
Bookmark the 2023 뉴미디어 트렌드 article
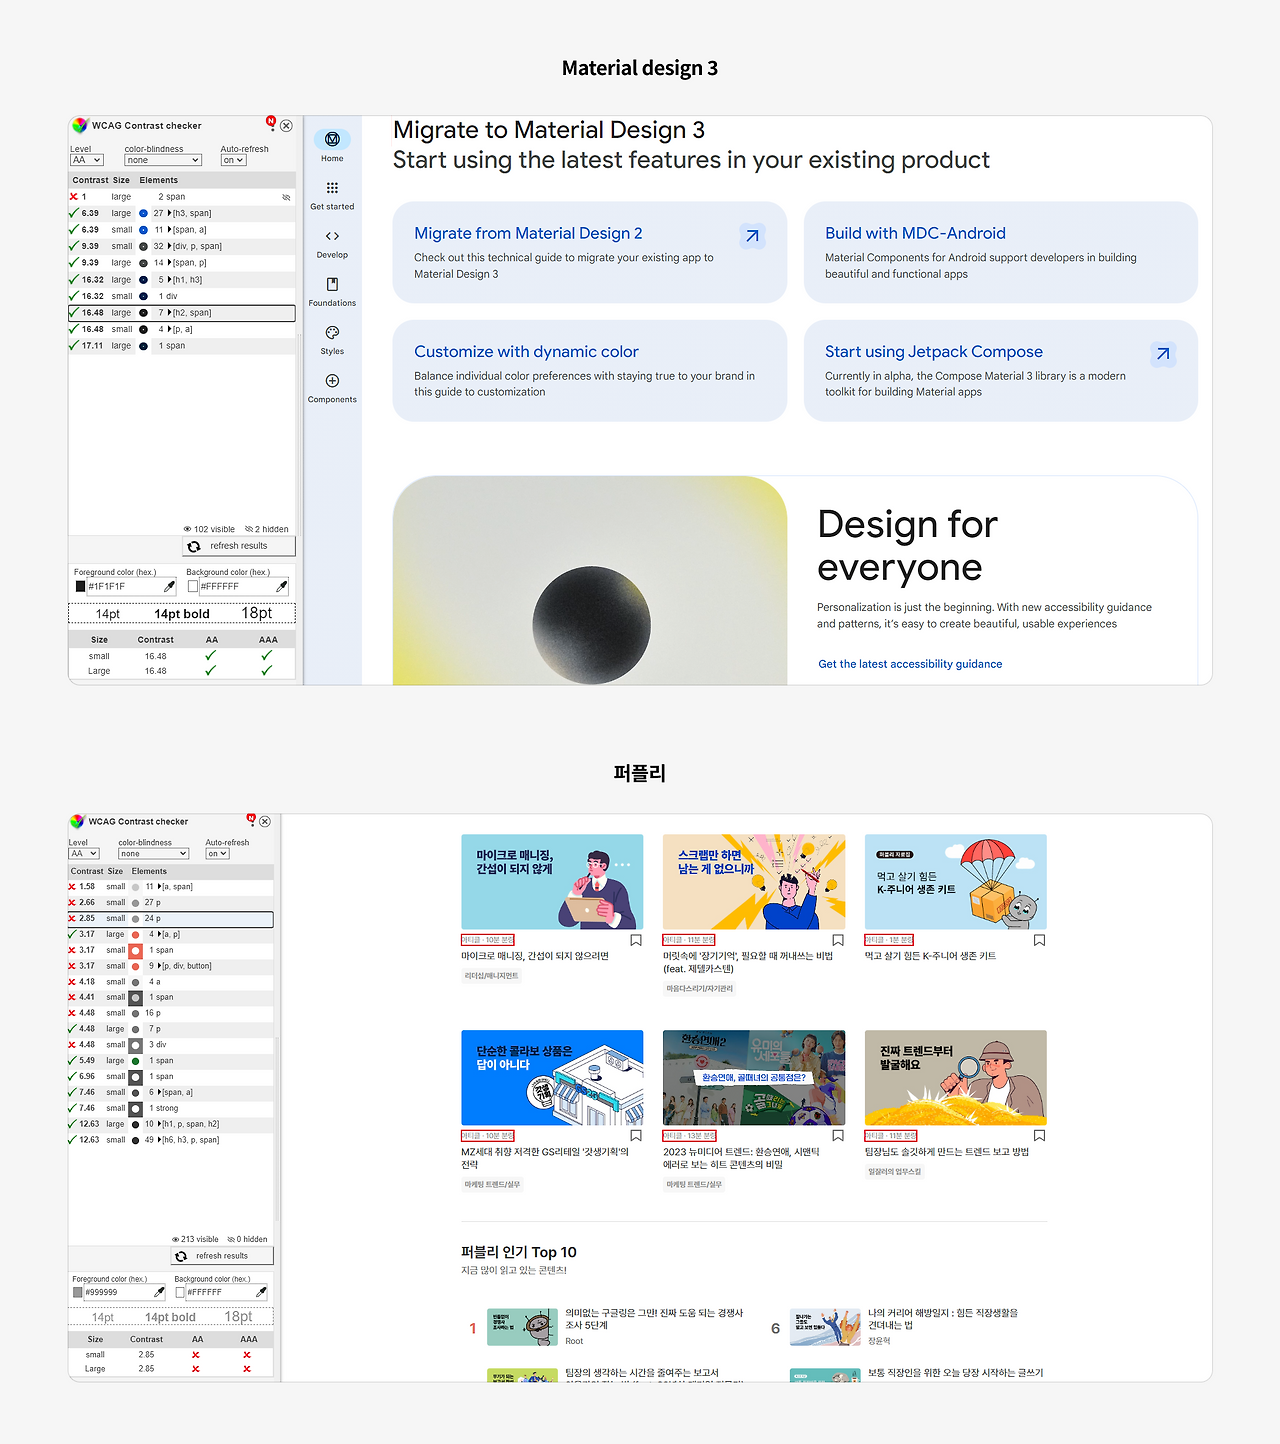tap(838, 1136)
